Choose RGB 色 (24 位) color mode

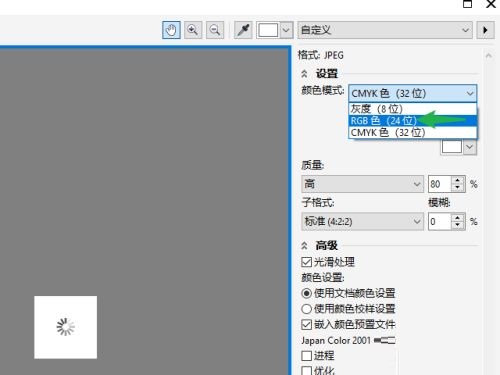[x=413, y=120]
